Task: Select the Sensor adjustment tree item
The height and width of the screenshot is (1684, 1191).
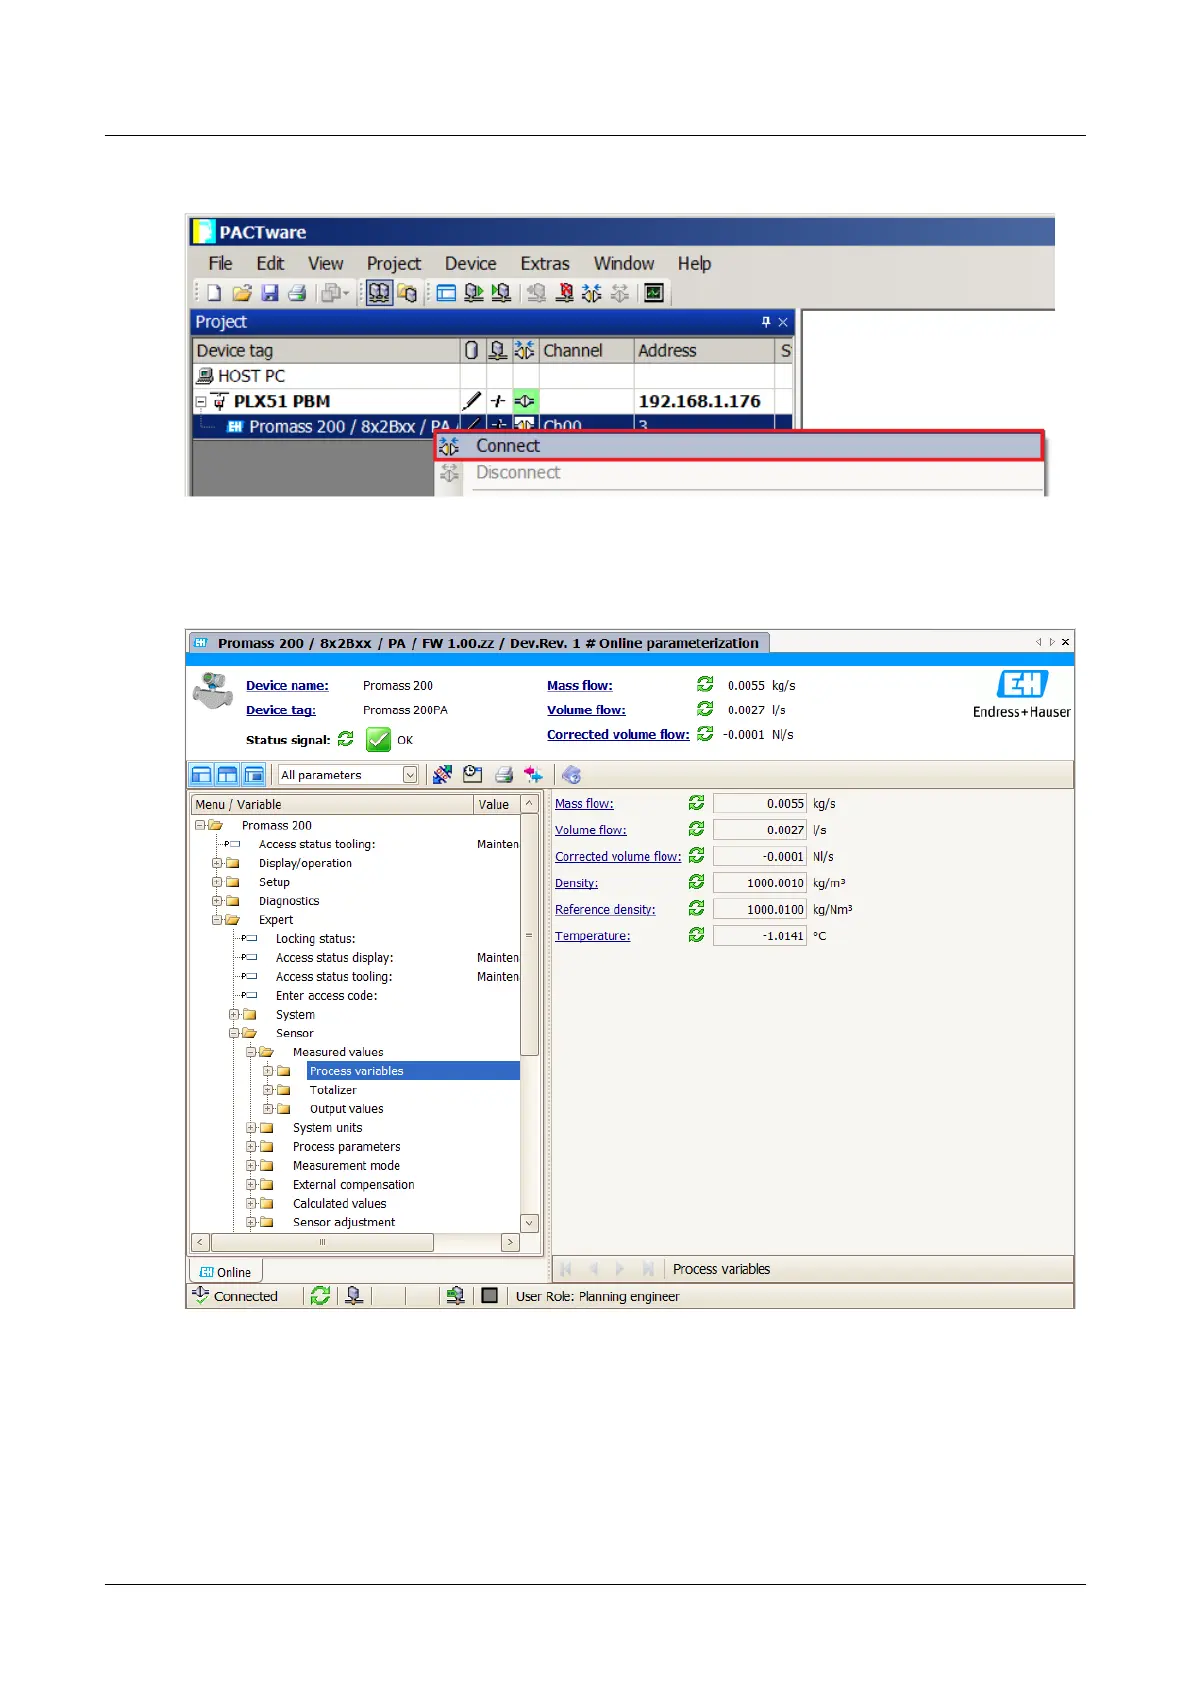Action: click(x=343, y=1222)
